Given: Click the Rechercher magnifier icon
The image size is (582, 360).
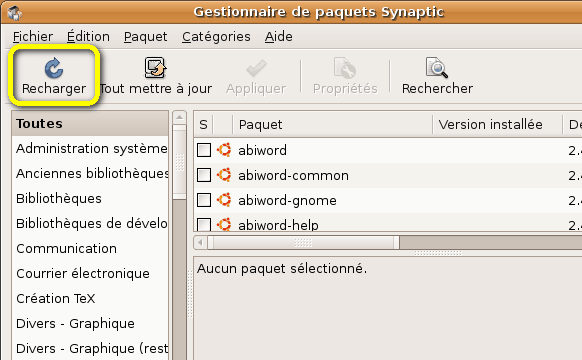Looking at the screenshot, I should pyautogui.click(x=437, y=67).
